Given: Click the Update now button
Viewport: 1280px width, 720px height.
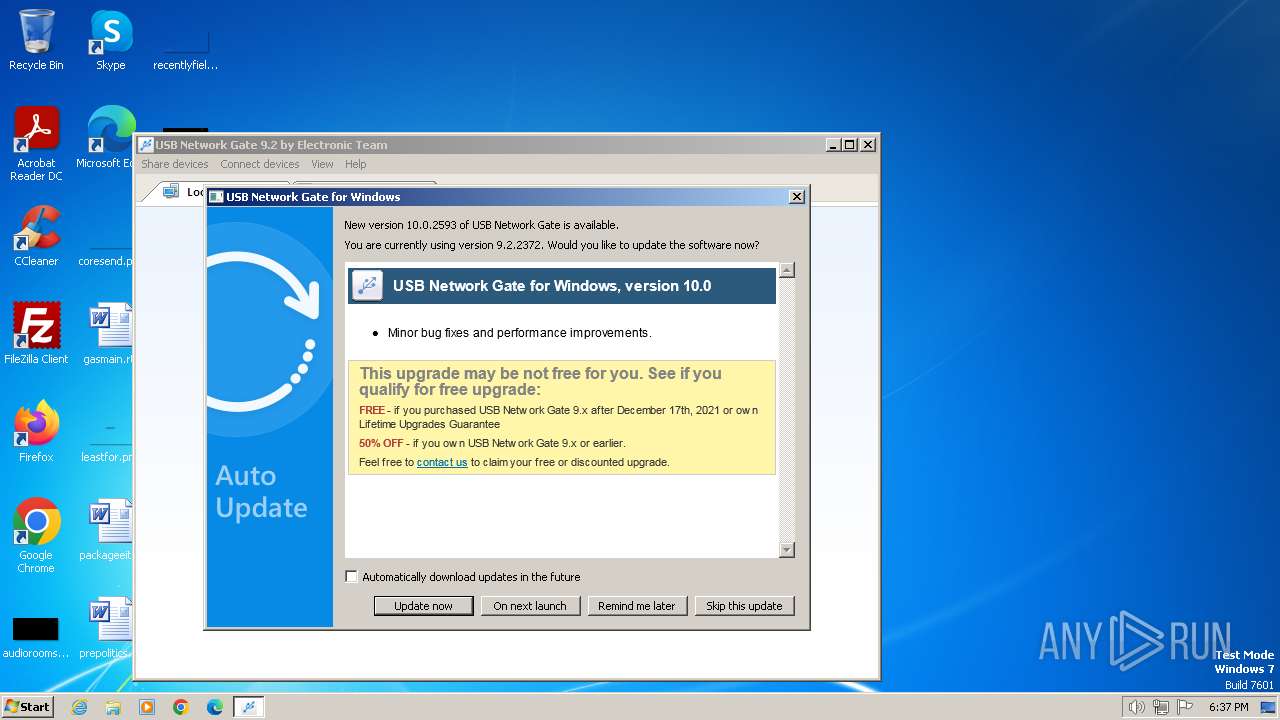Looking at the screenshot, I should pos(423,606).
